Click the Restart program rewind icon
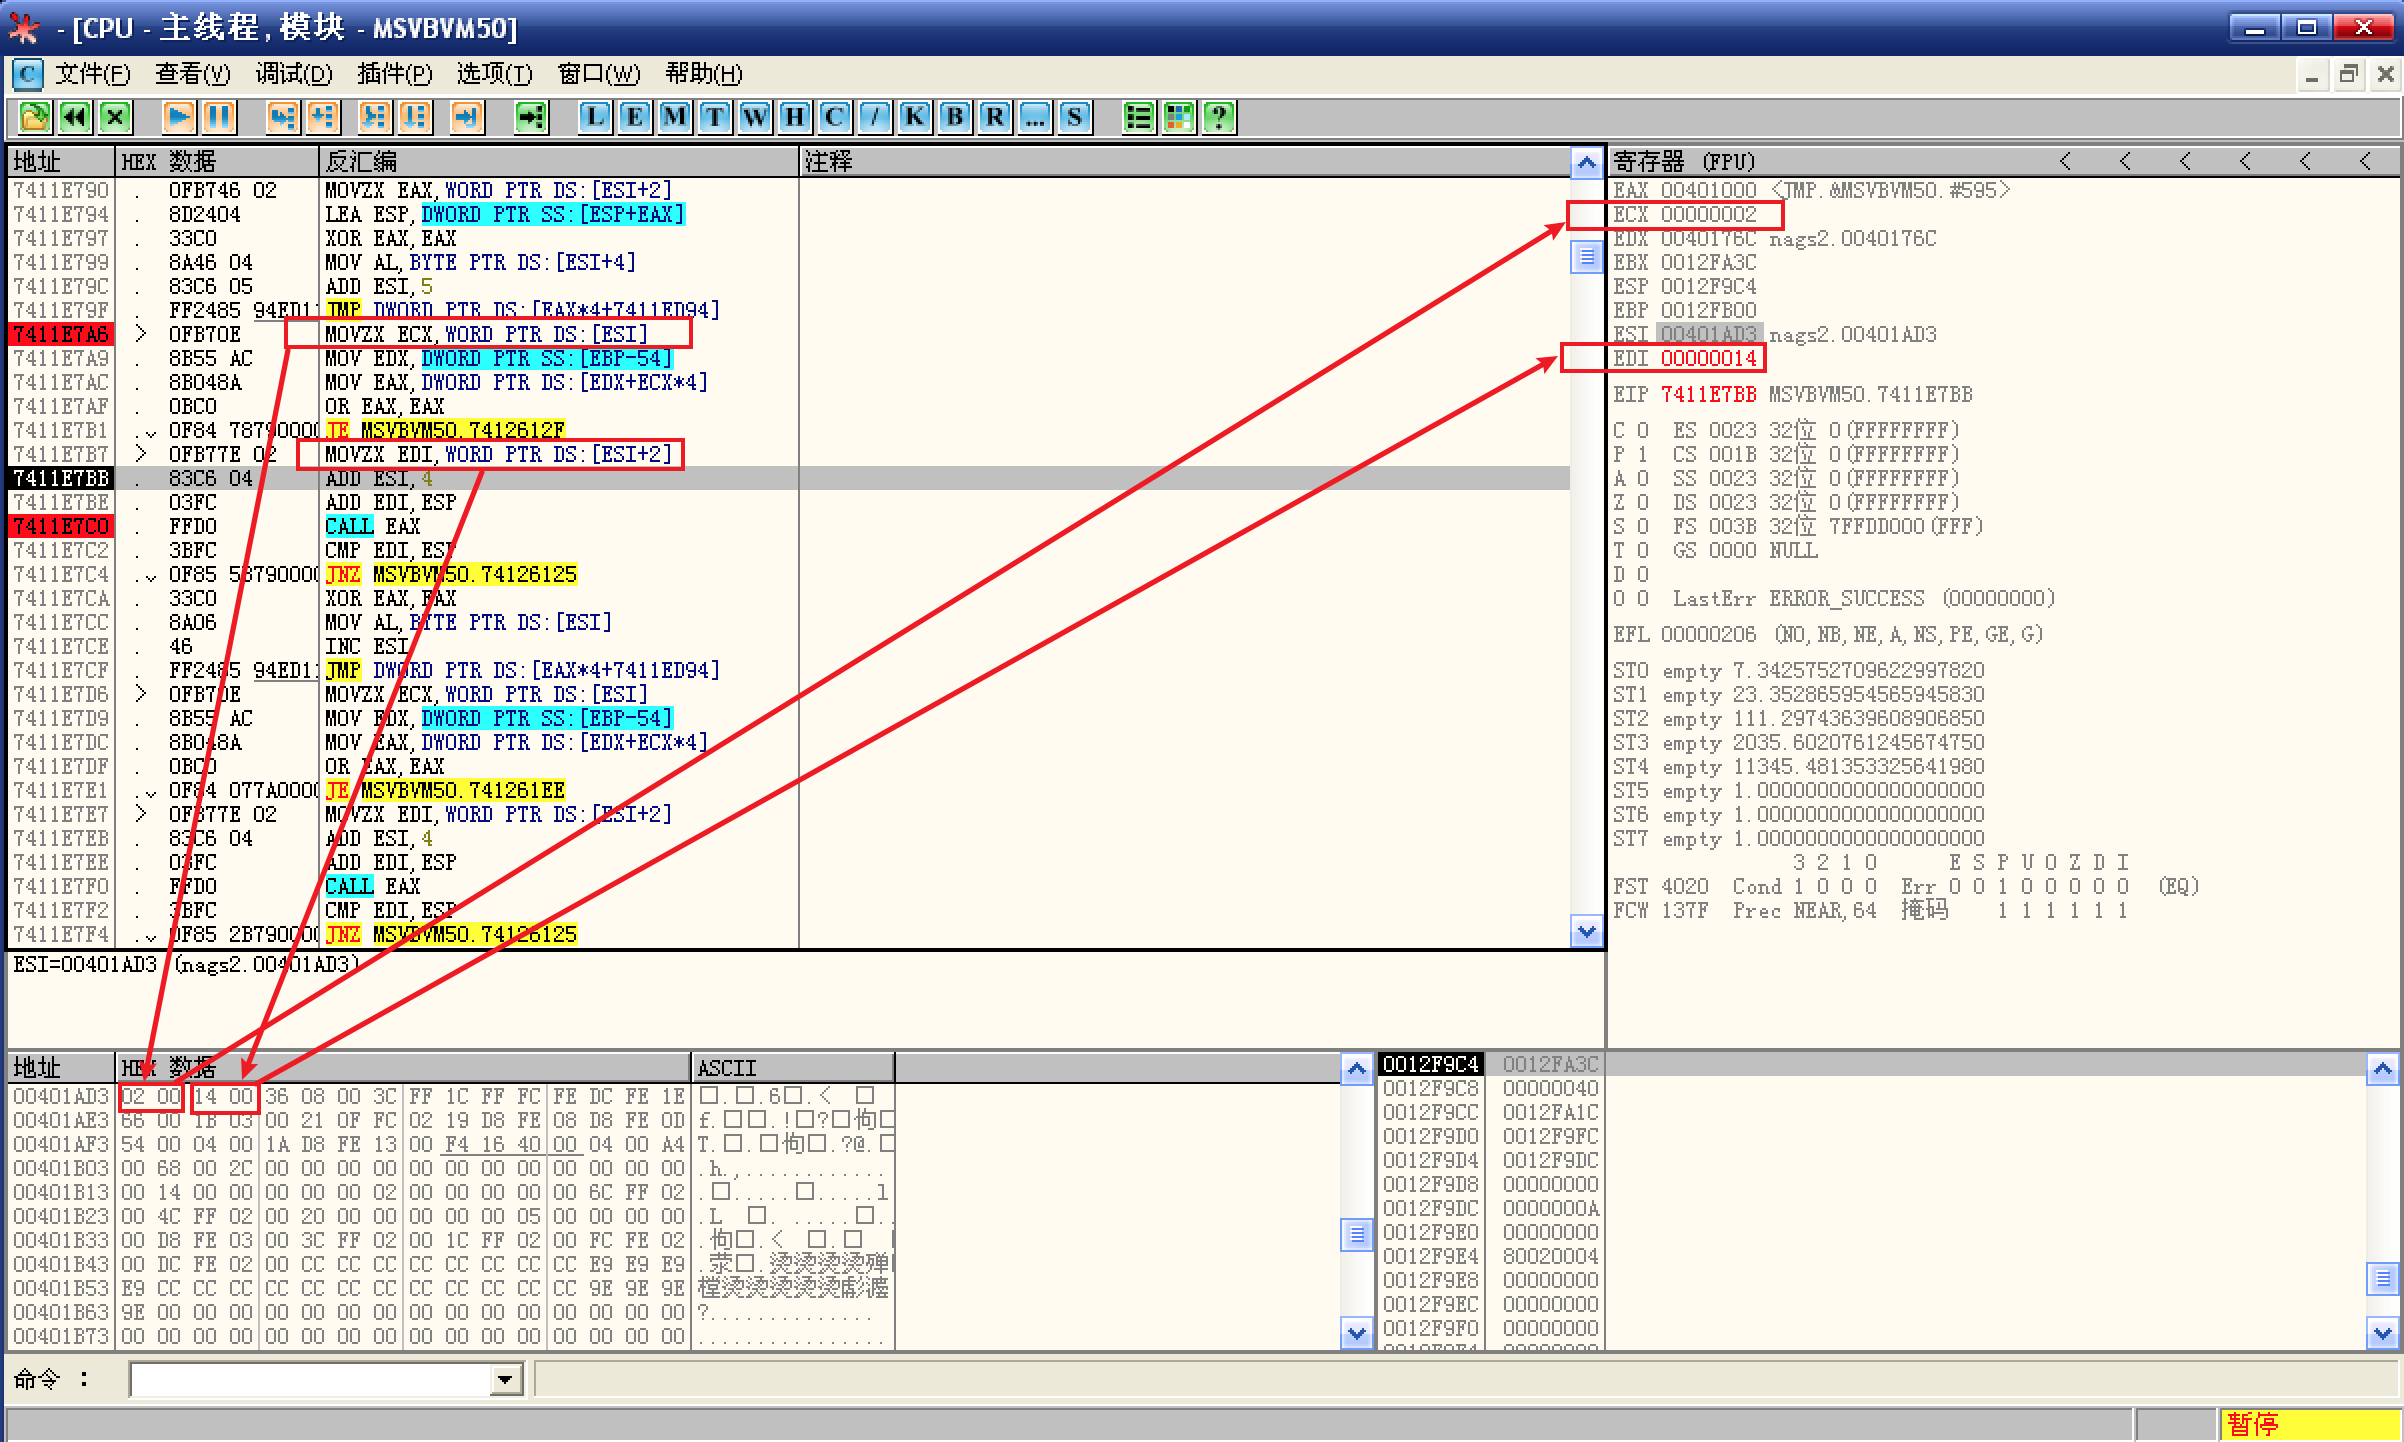 pos(76,117)
